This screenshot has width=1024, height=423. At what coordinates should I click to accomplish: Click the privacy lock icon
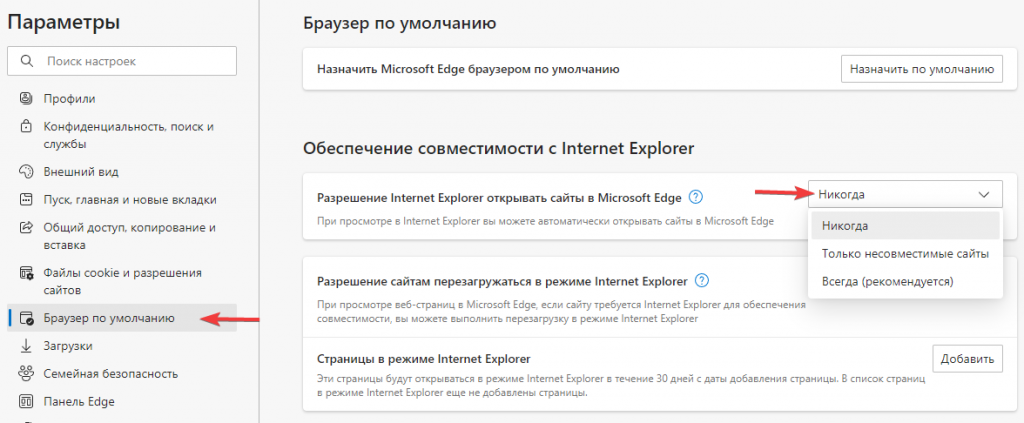(26, 125)
